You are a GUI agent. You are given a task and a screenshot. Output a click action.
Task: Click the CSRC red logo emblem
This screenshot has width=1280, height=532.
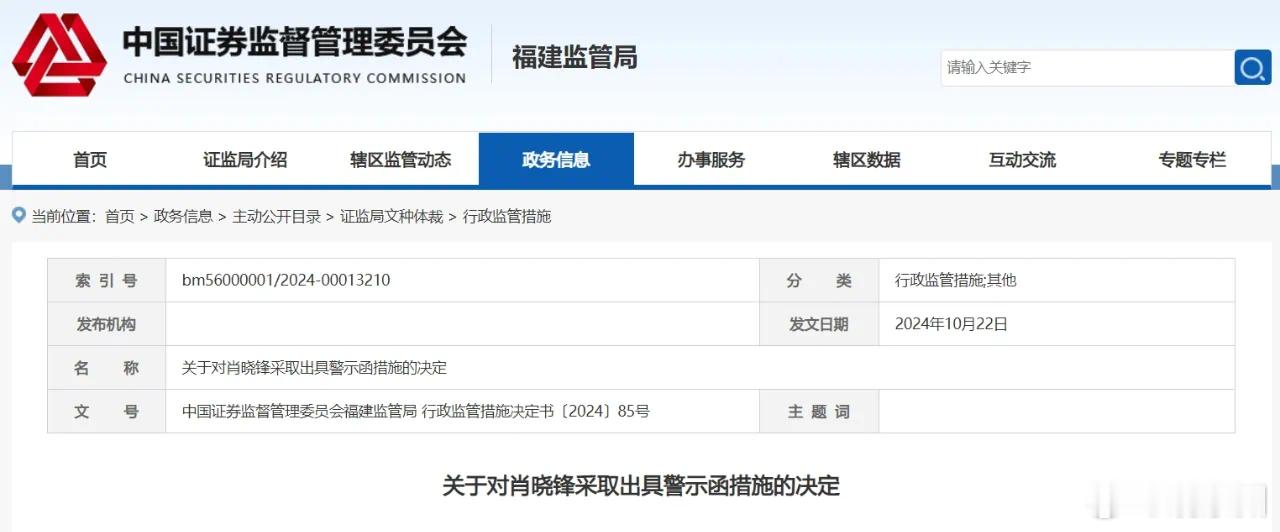coord(59,55)
